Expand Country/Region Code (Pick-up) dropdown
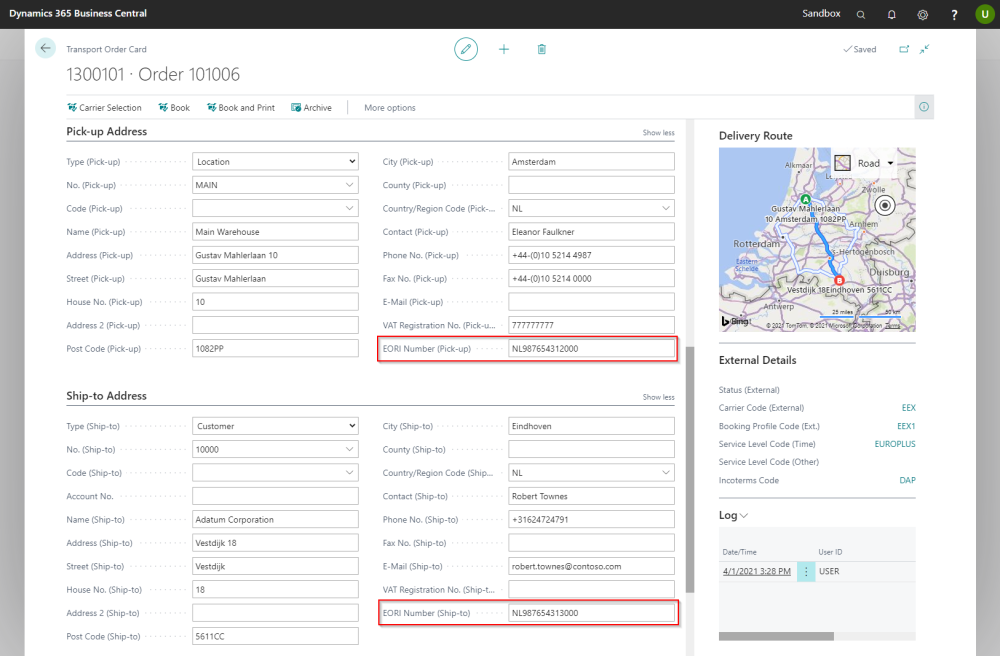 coord(666,209)
